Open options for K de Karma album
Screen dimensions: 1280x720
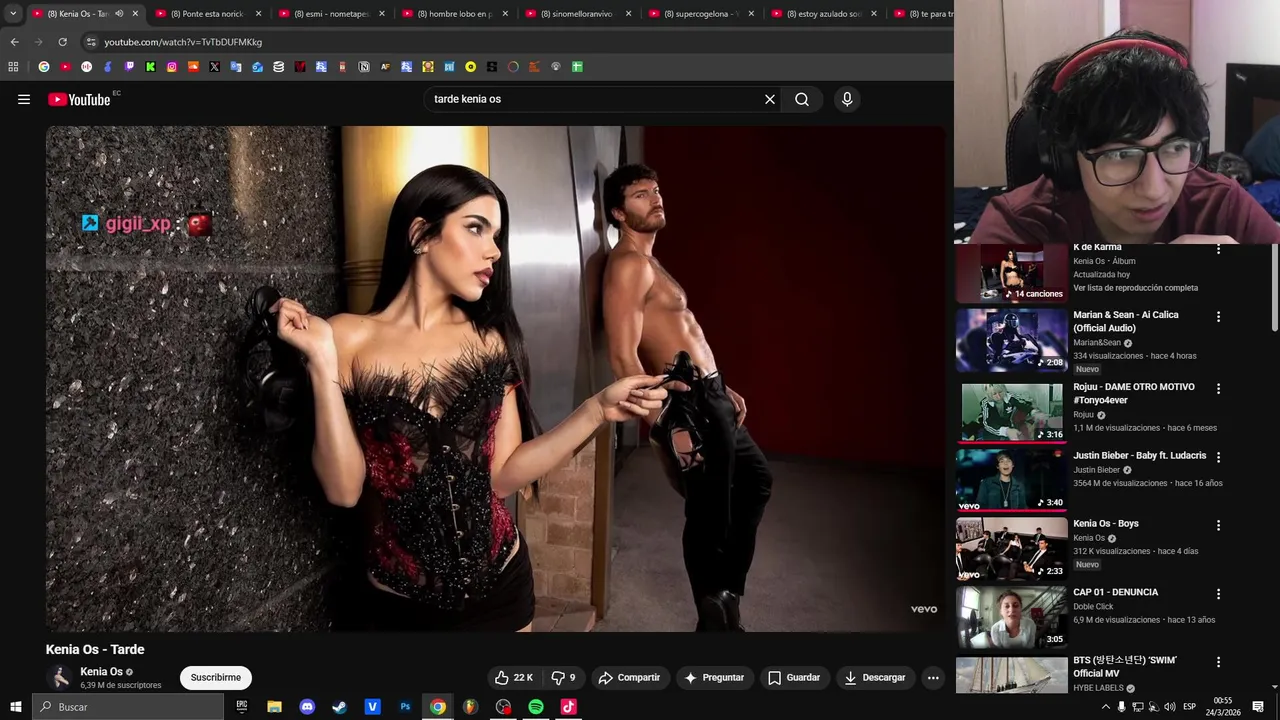pyautogui.click(x=1218, y=249)
